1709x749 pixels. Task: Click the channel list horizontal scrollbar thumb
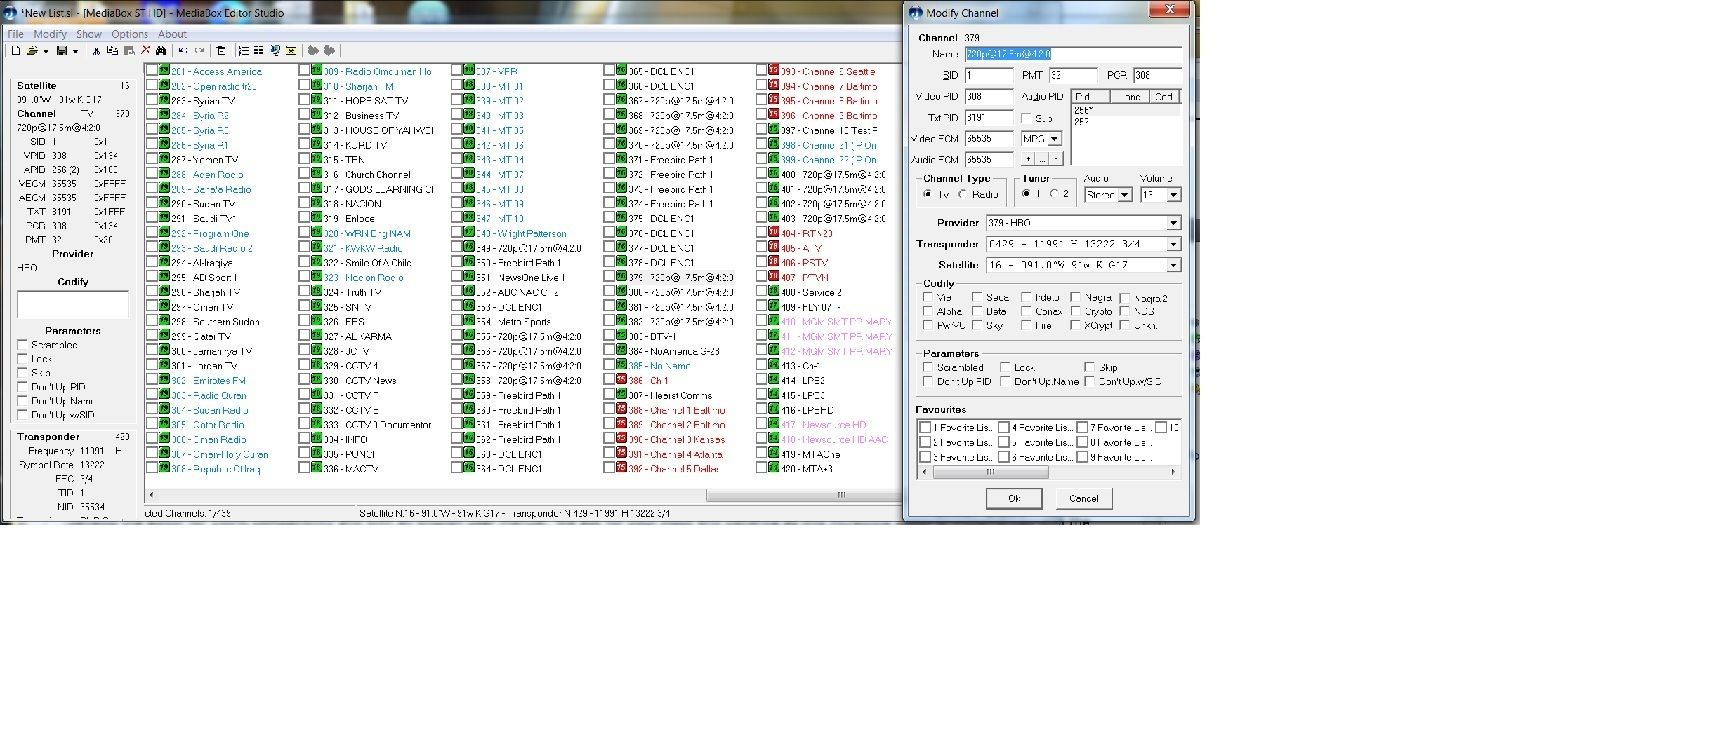click(804, 494)
